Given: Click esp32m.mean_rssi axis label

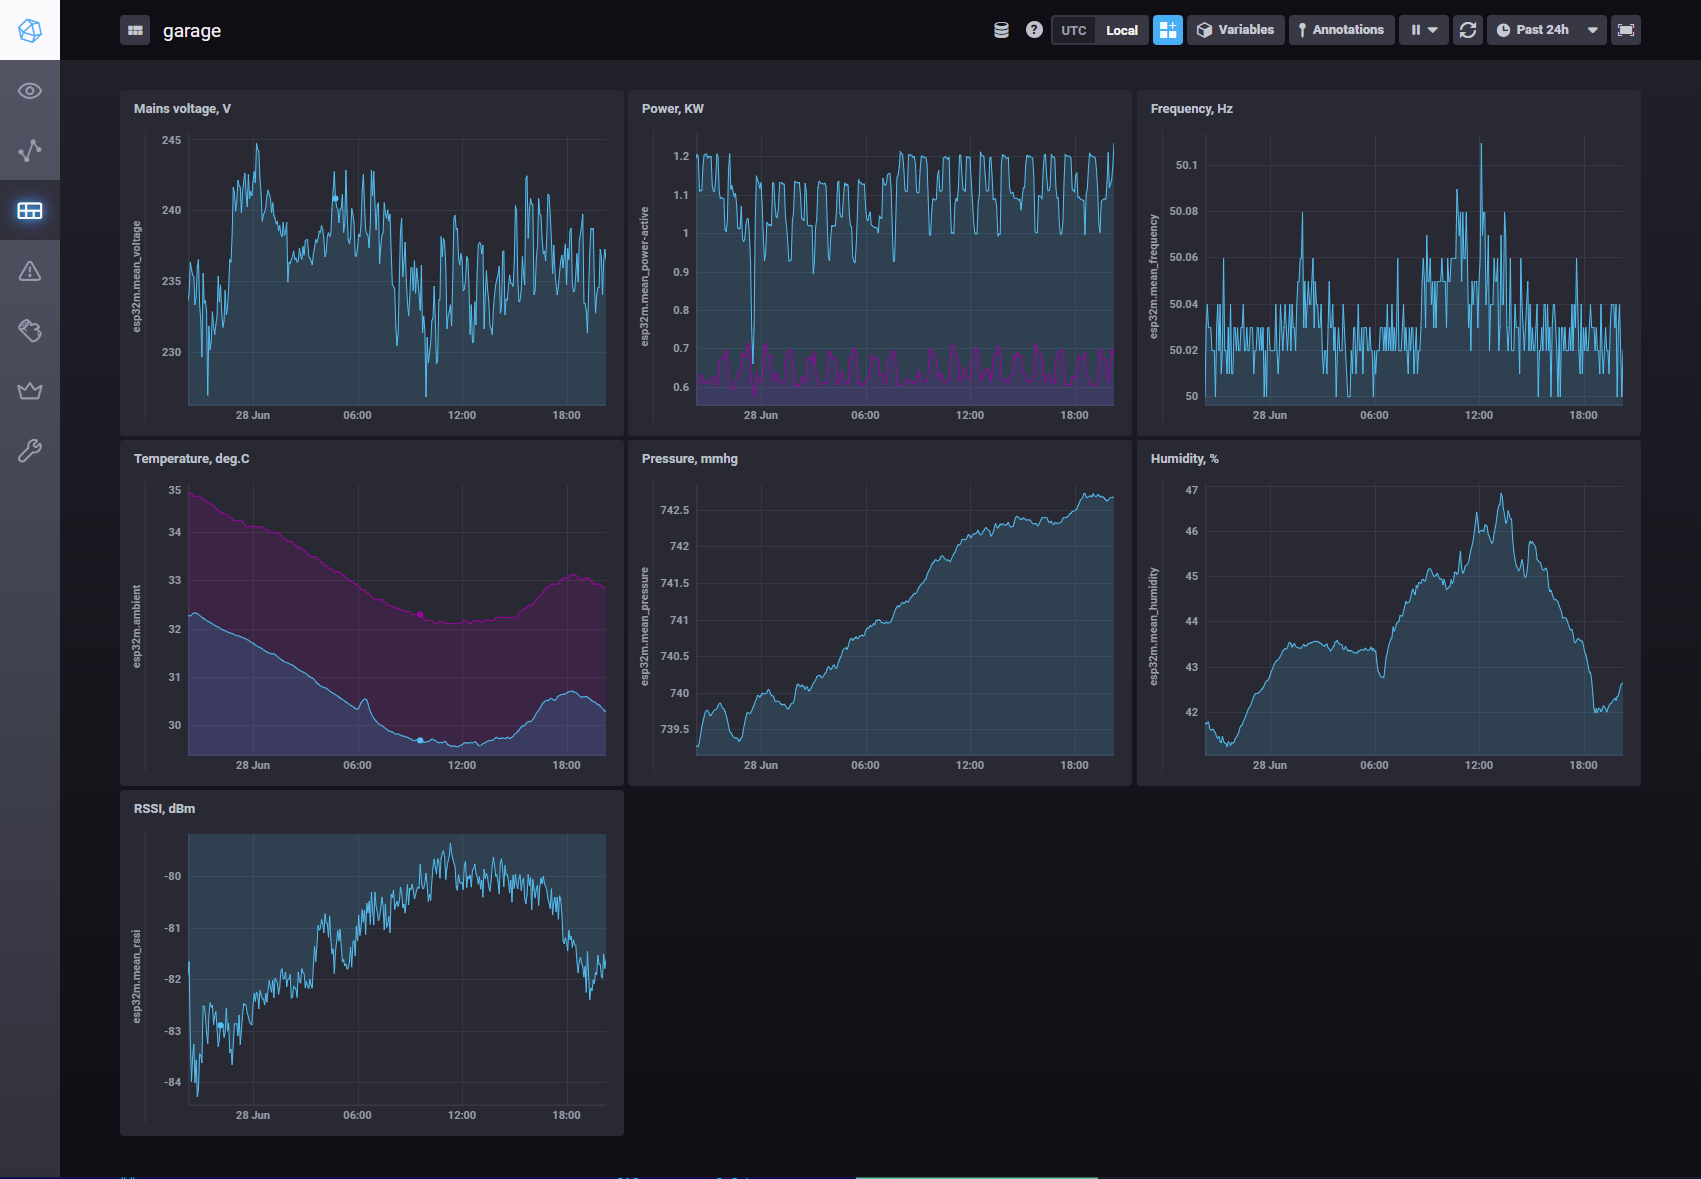Looking at the screenshot, I should (x=137, y=977).
